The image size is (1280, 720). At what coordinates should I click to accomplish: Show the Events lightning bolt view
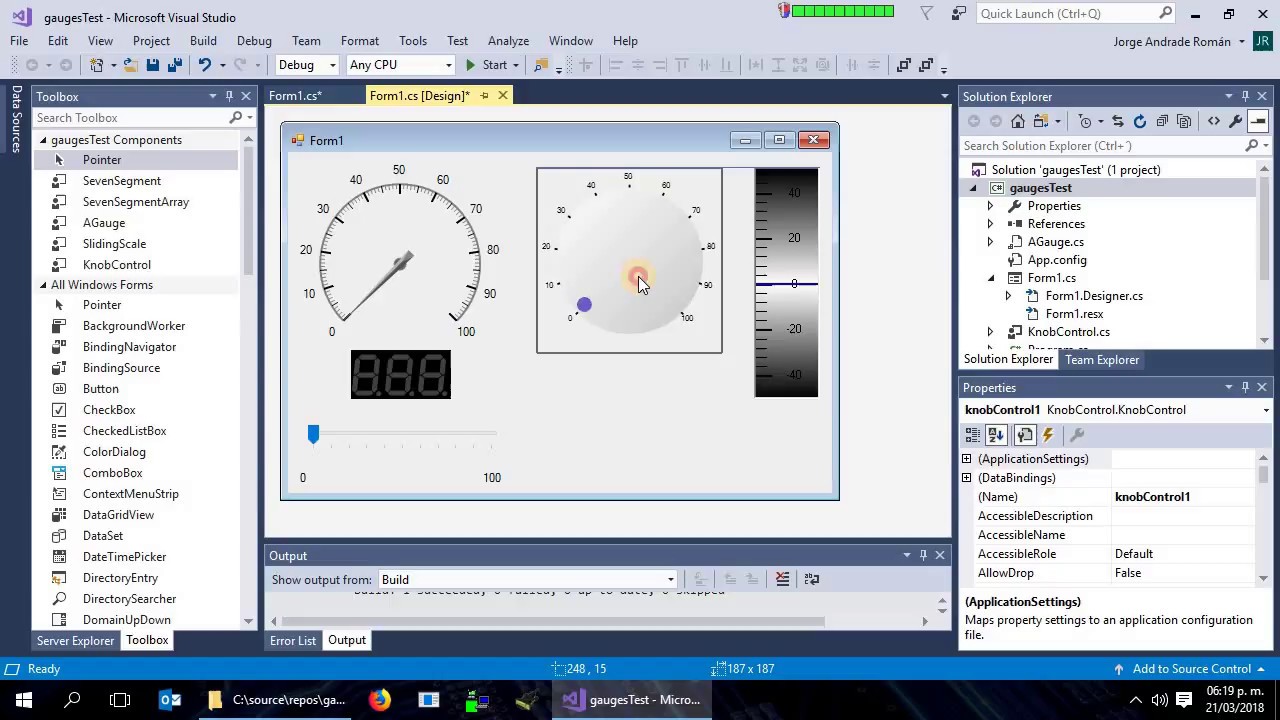(x=1048, y=435)
